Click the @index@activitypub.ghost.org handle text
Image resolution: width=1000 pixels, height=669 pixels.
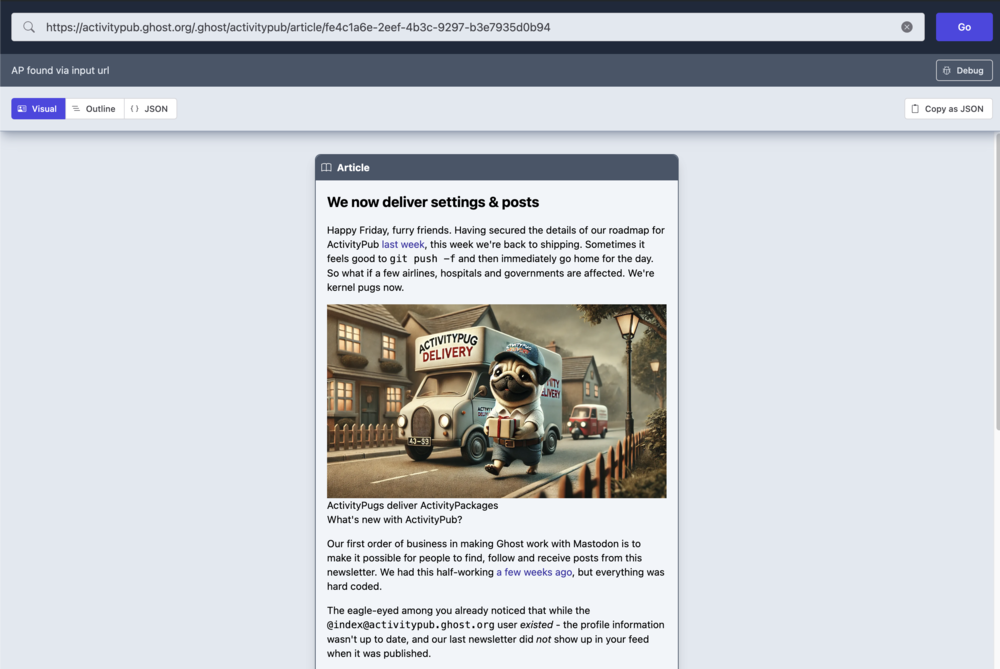point(411,625)
